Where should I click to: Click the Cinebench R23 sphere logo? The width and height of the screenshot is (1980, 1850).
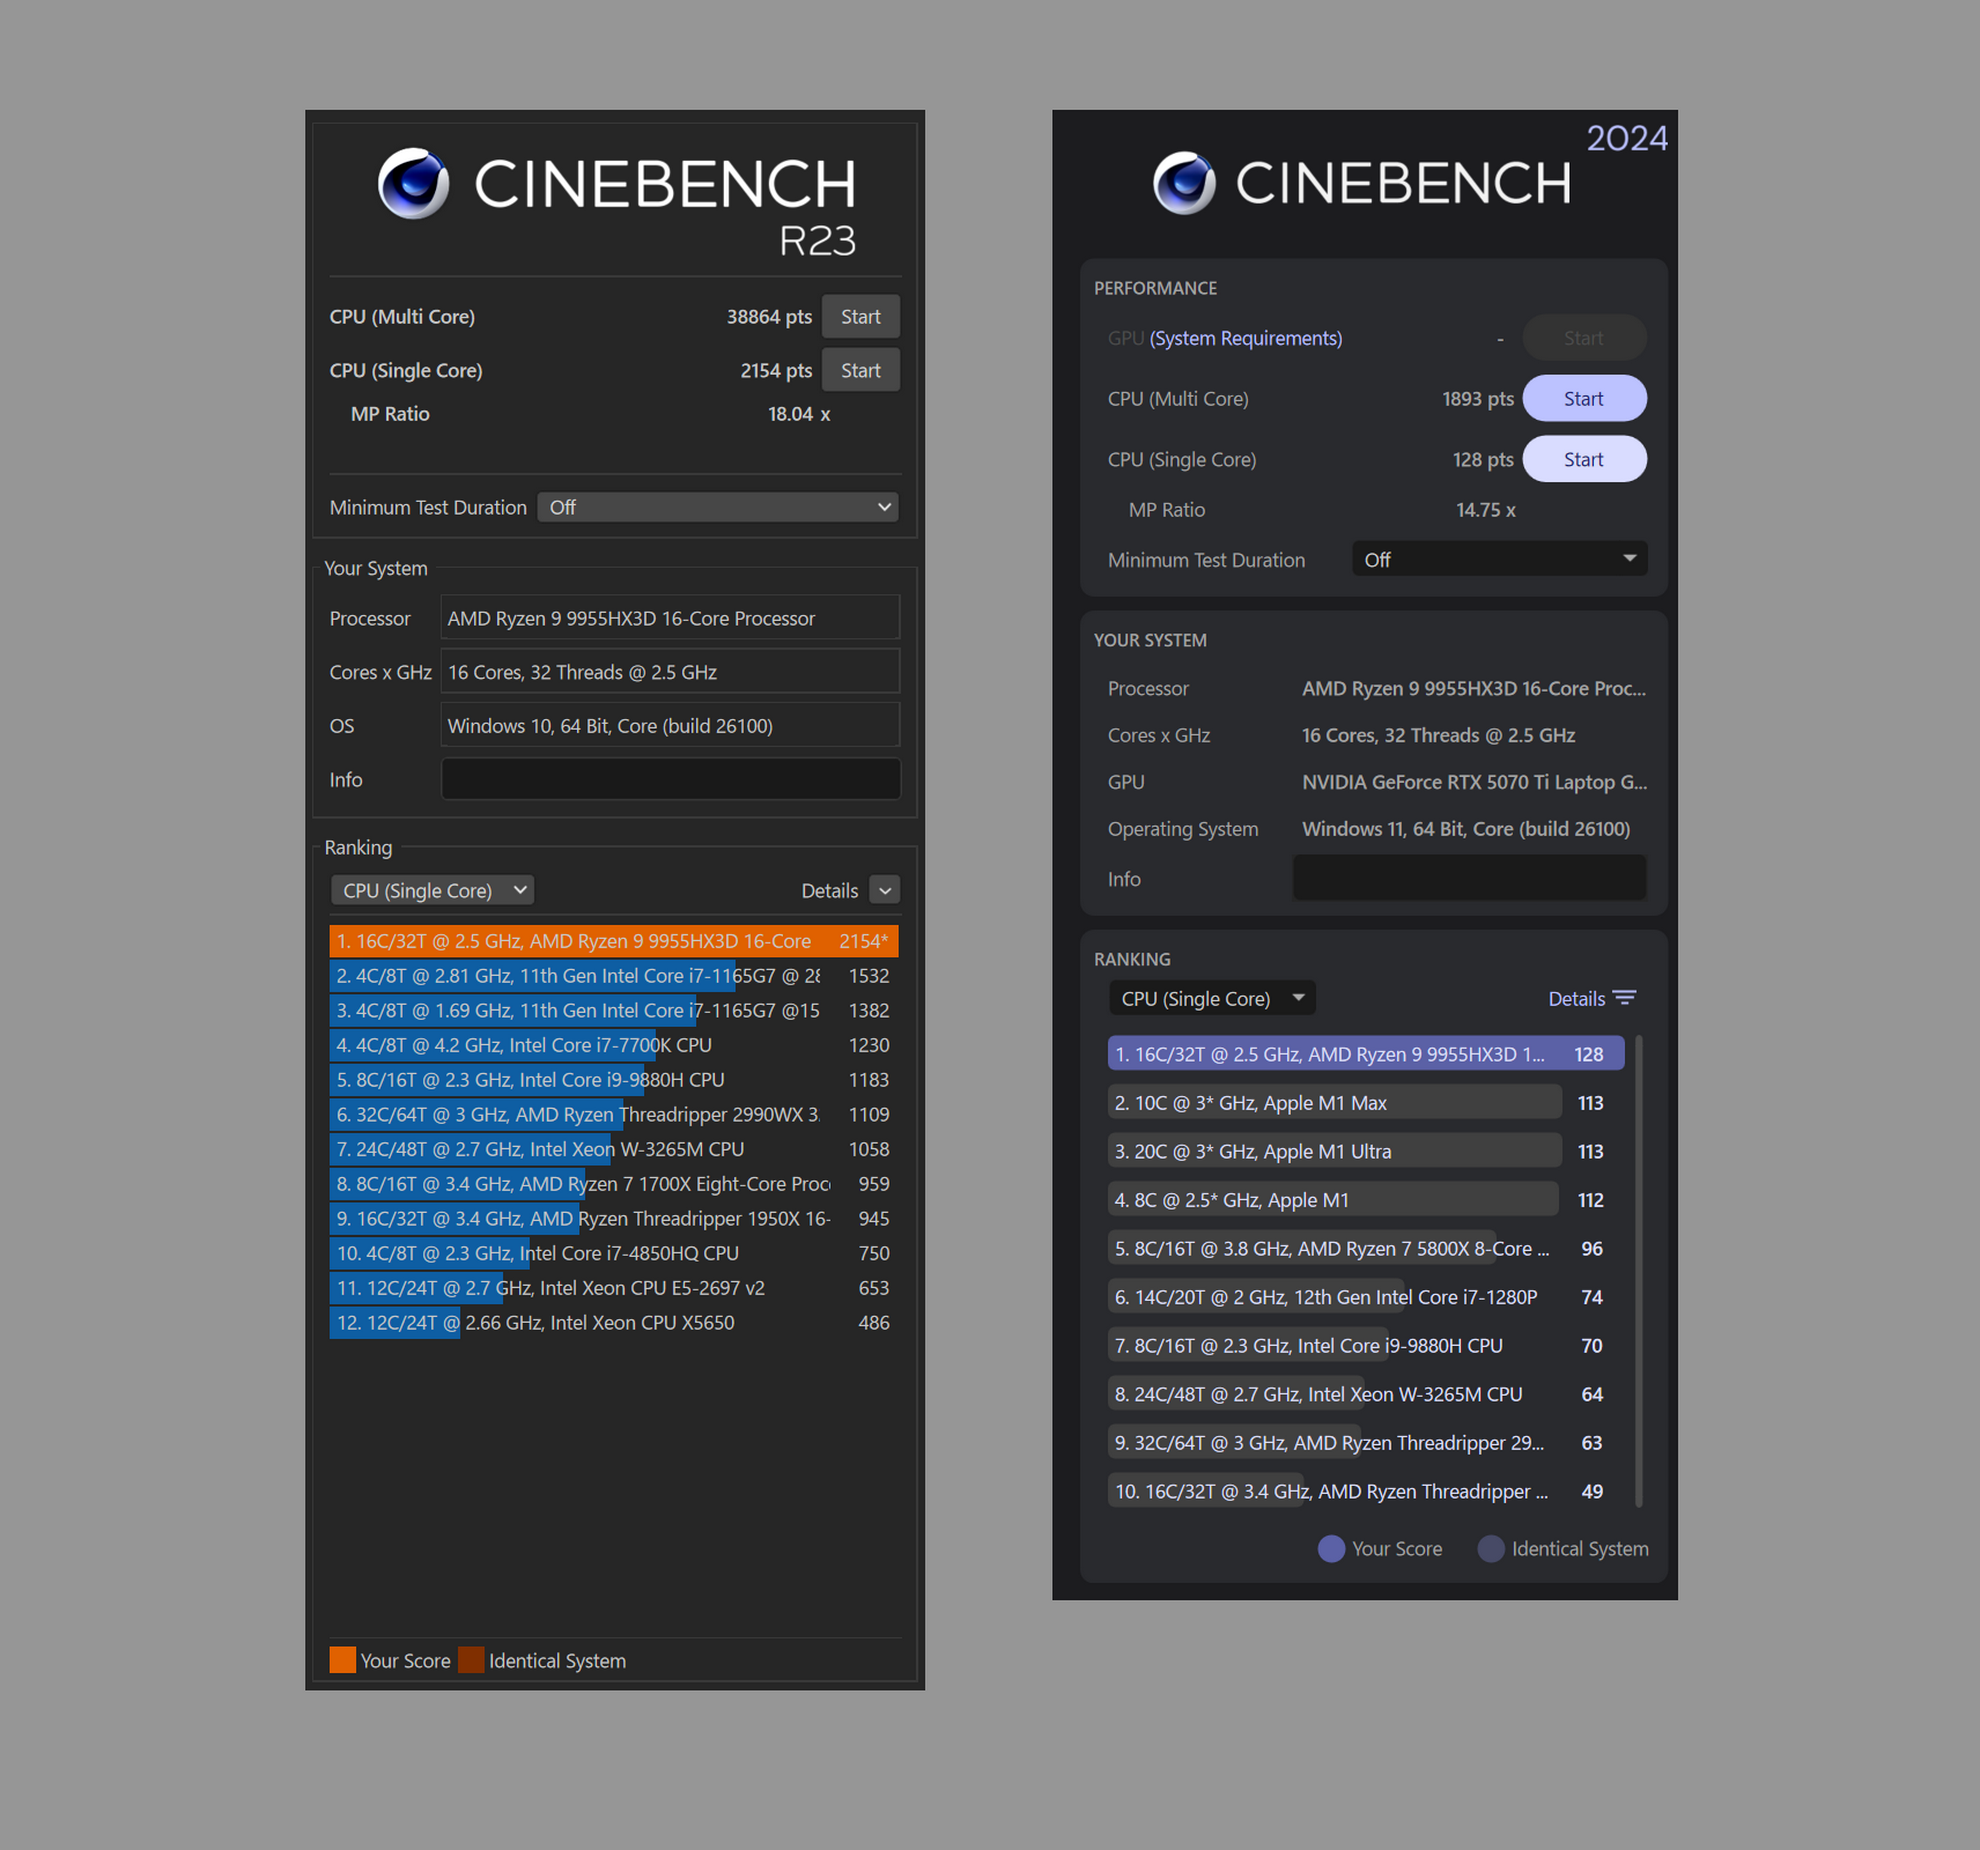pyautogui.click(x=413, y=183)
